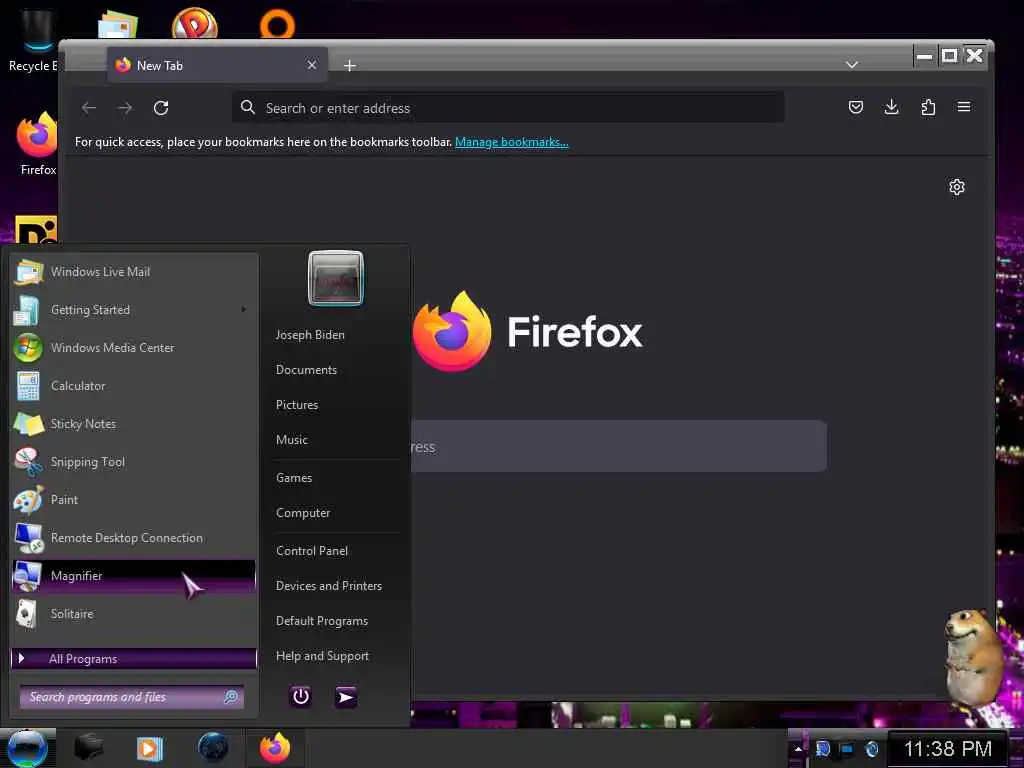This screenshot has width=1024, height=768.
Task: Open a new tab with the plus button
Action: pyautogui.click(x=350, y=65)
